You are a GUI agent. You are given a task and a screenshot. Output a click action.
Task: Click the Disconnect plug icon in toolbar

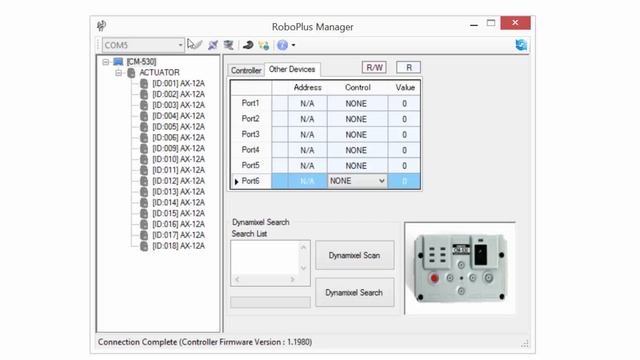213,45
